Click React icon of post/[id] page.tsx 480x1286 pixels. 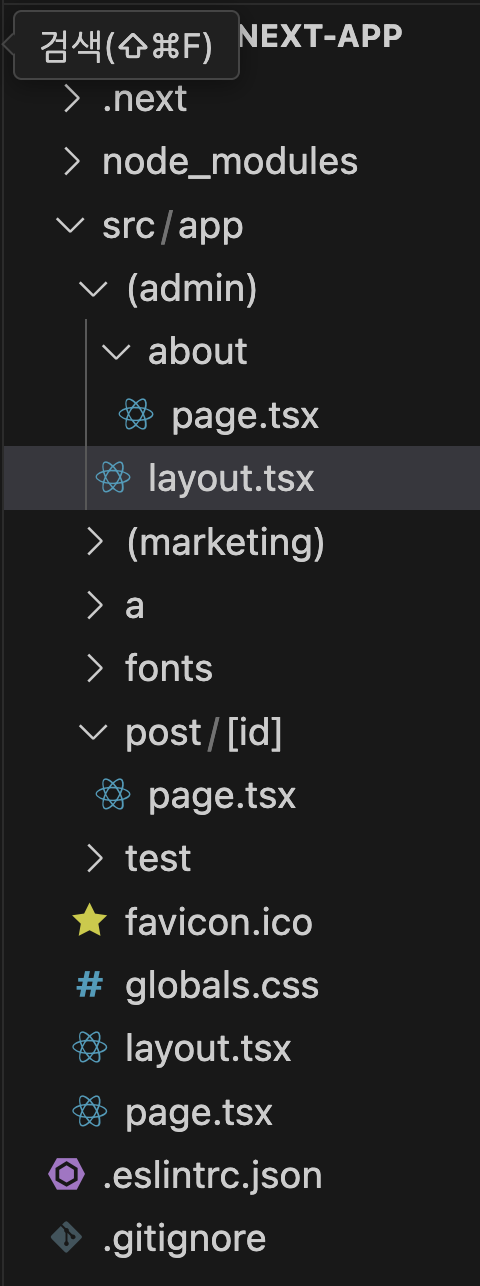[113, 795]
